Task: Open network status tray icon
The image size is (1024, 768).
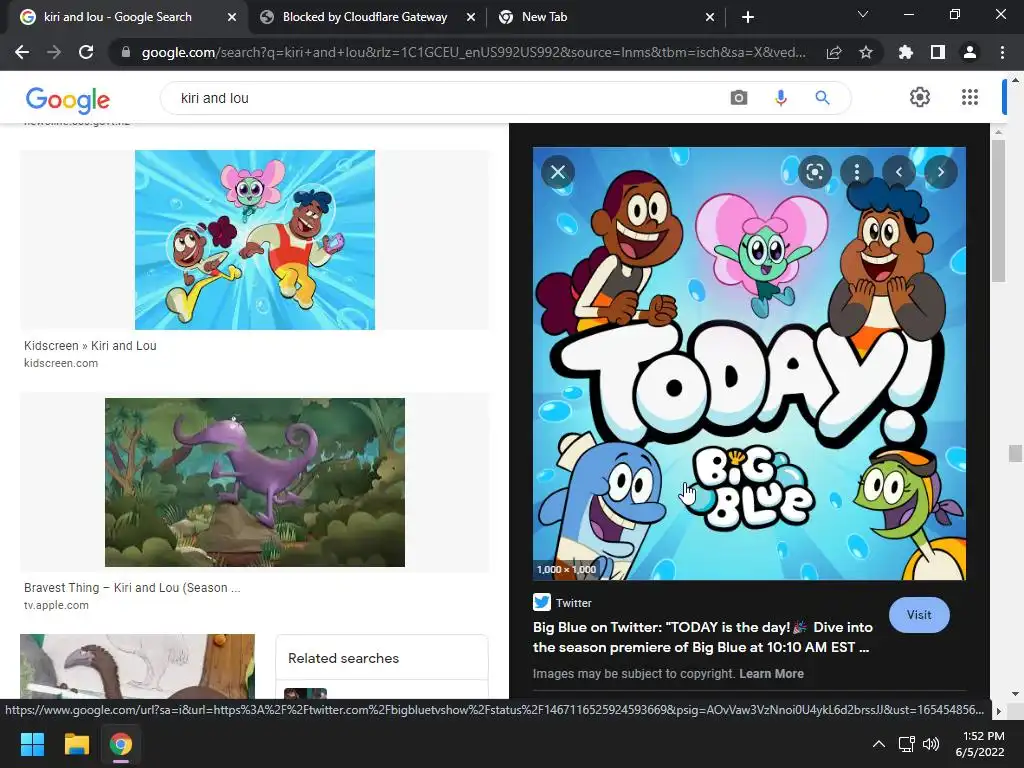Action: tap(906, 744)
